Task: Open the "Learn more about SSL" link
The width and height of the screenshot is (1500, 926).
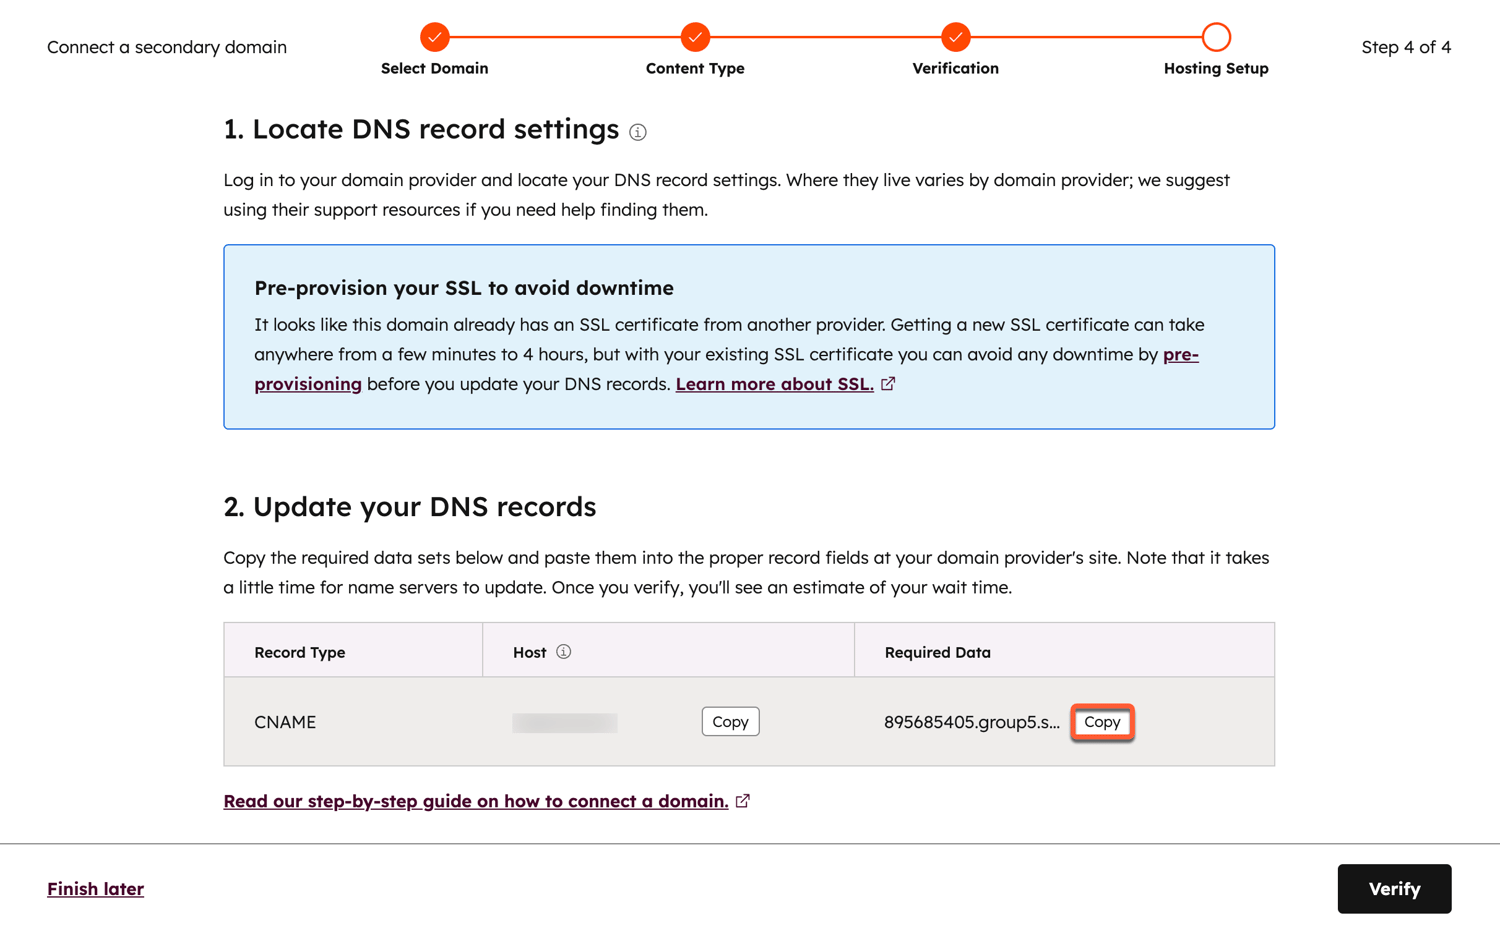Action: 775,383
